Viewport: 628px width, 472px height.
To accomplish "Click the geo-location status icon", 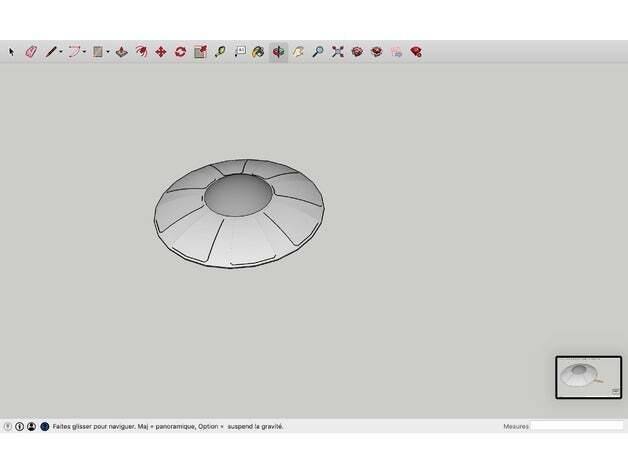I will tap(8, 426).
